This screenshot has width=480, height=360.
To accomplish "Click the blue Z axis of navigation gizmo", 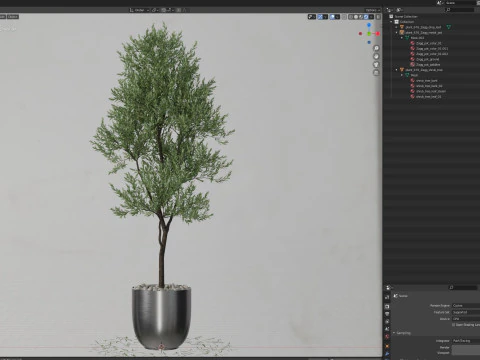I will pos(369,25).
